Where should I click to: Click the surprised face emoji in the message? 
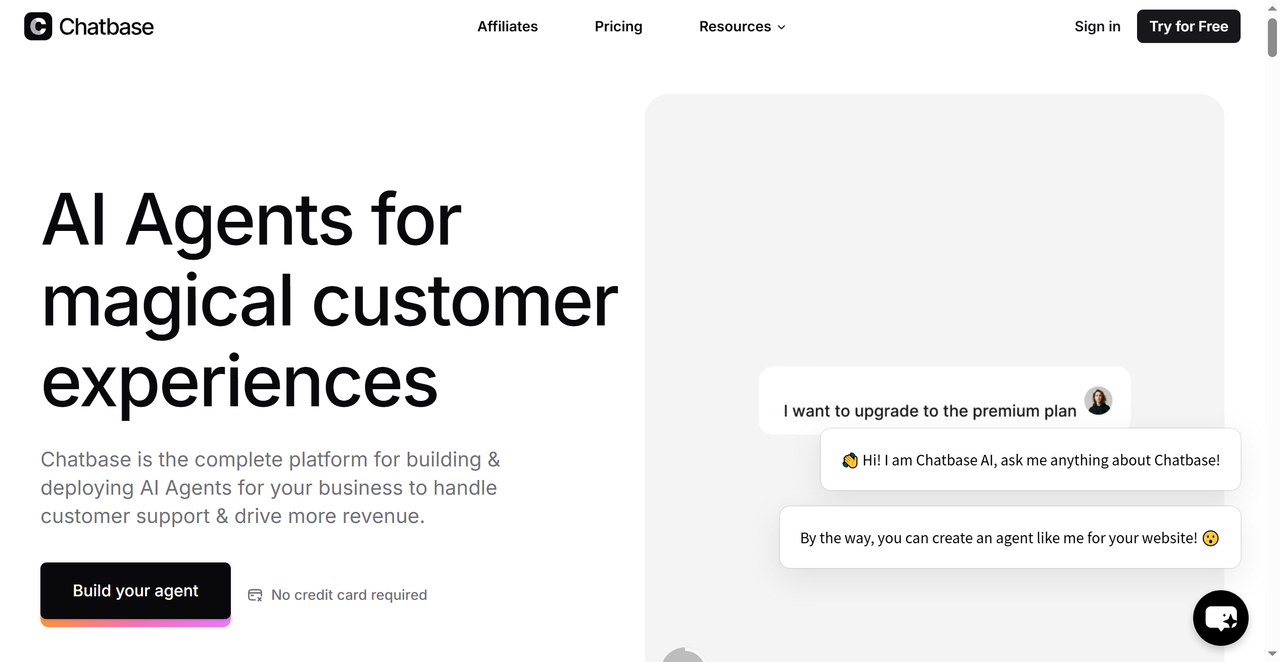tap(1211, 538)
